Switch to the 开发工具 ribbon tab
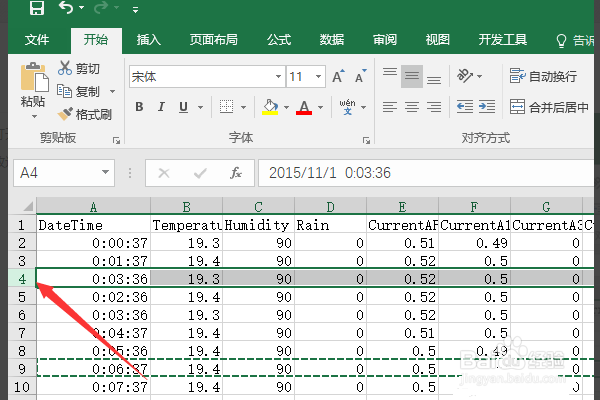This screenshot has width=600, height=400. pos(502,39)
